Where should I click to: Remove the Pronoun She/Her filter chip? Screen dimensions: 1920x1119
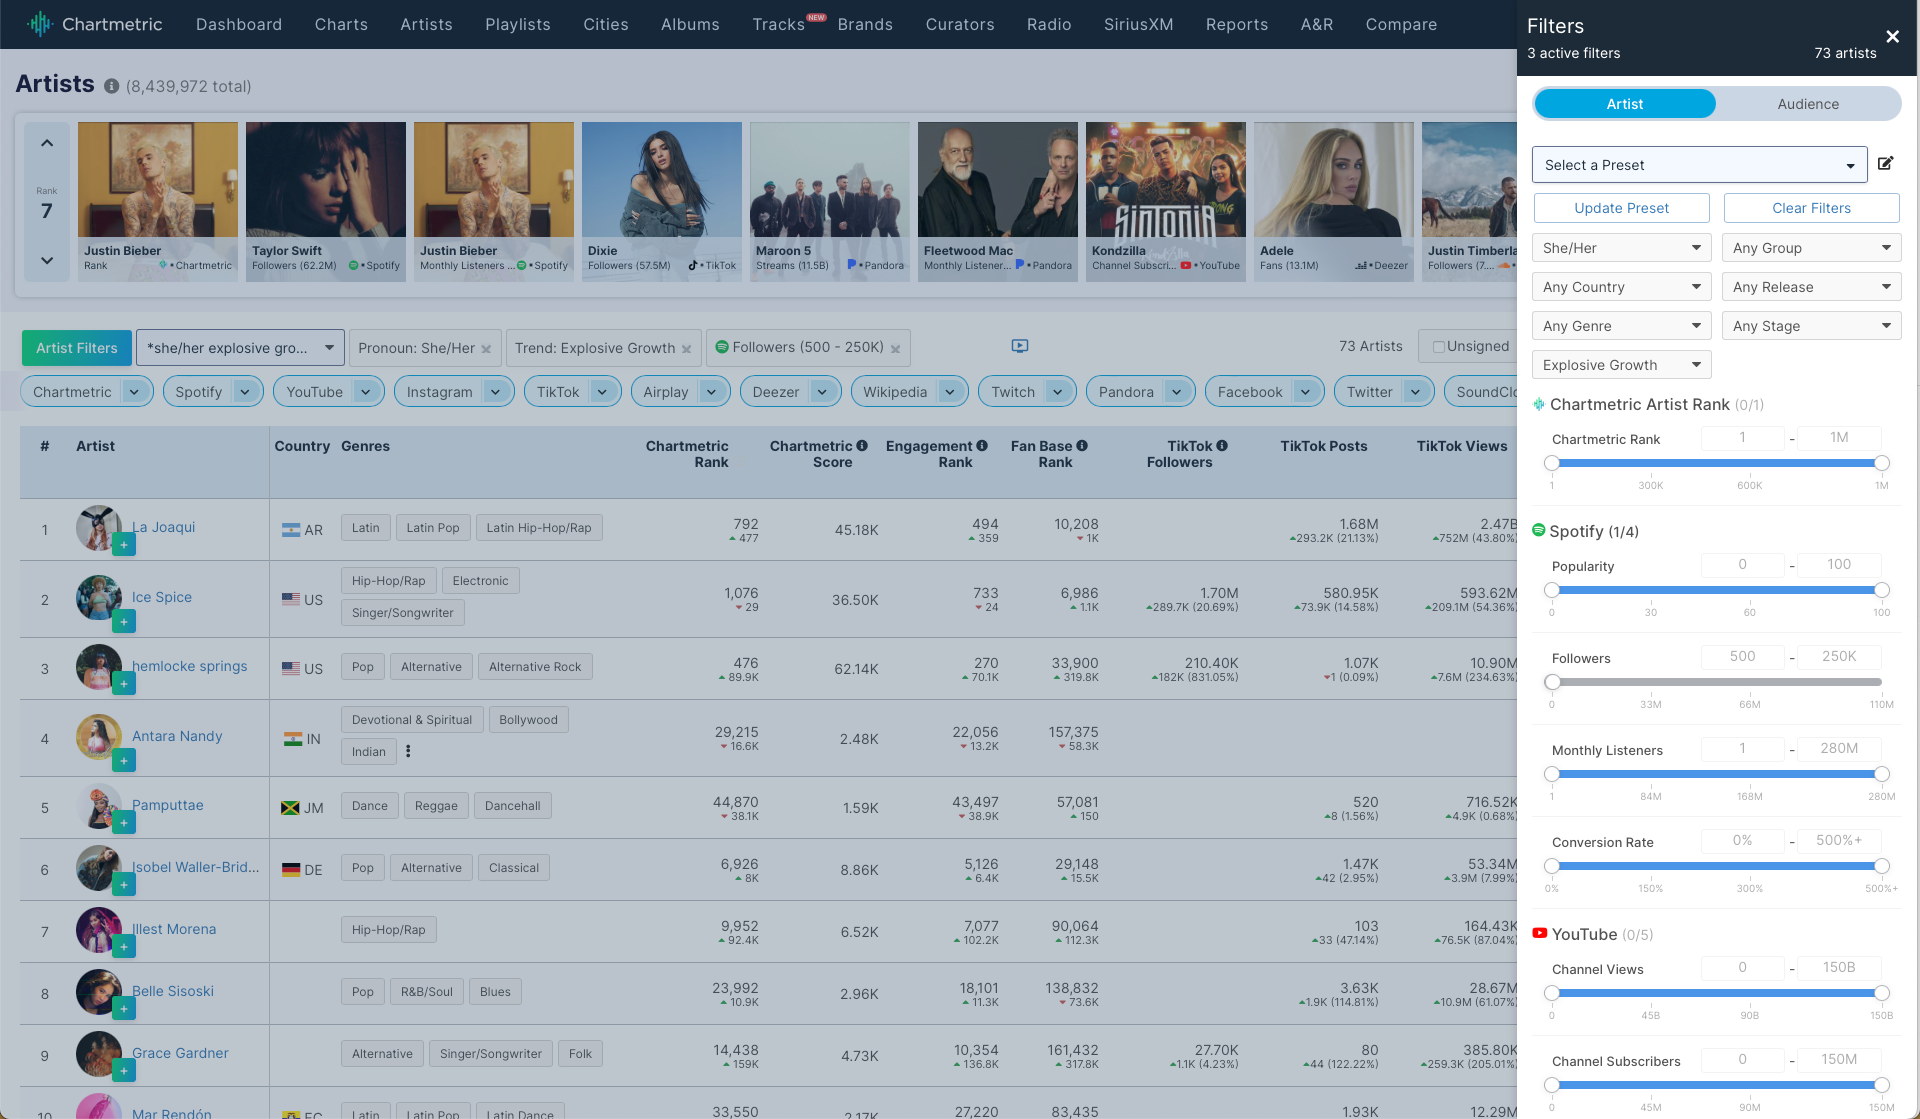(x=486, y=349)
